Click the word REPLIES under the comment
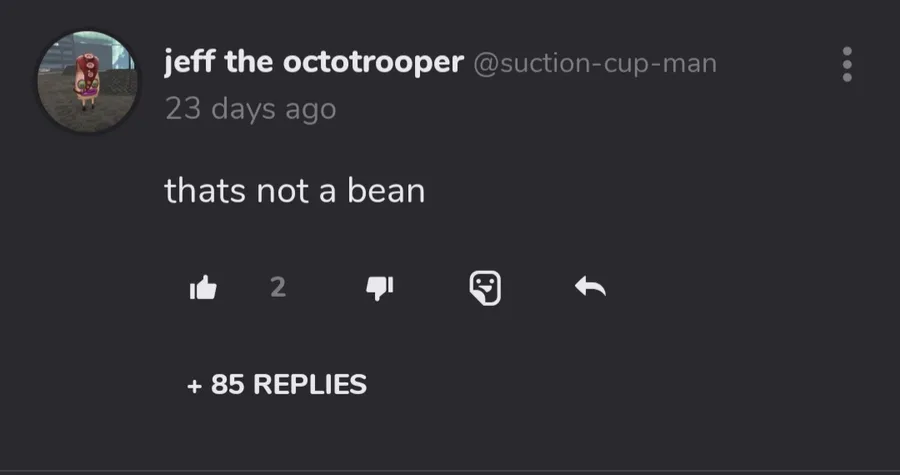Image resolution: width=900 pixels, height=475 pixels. click(x=310, y=384)
